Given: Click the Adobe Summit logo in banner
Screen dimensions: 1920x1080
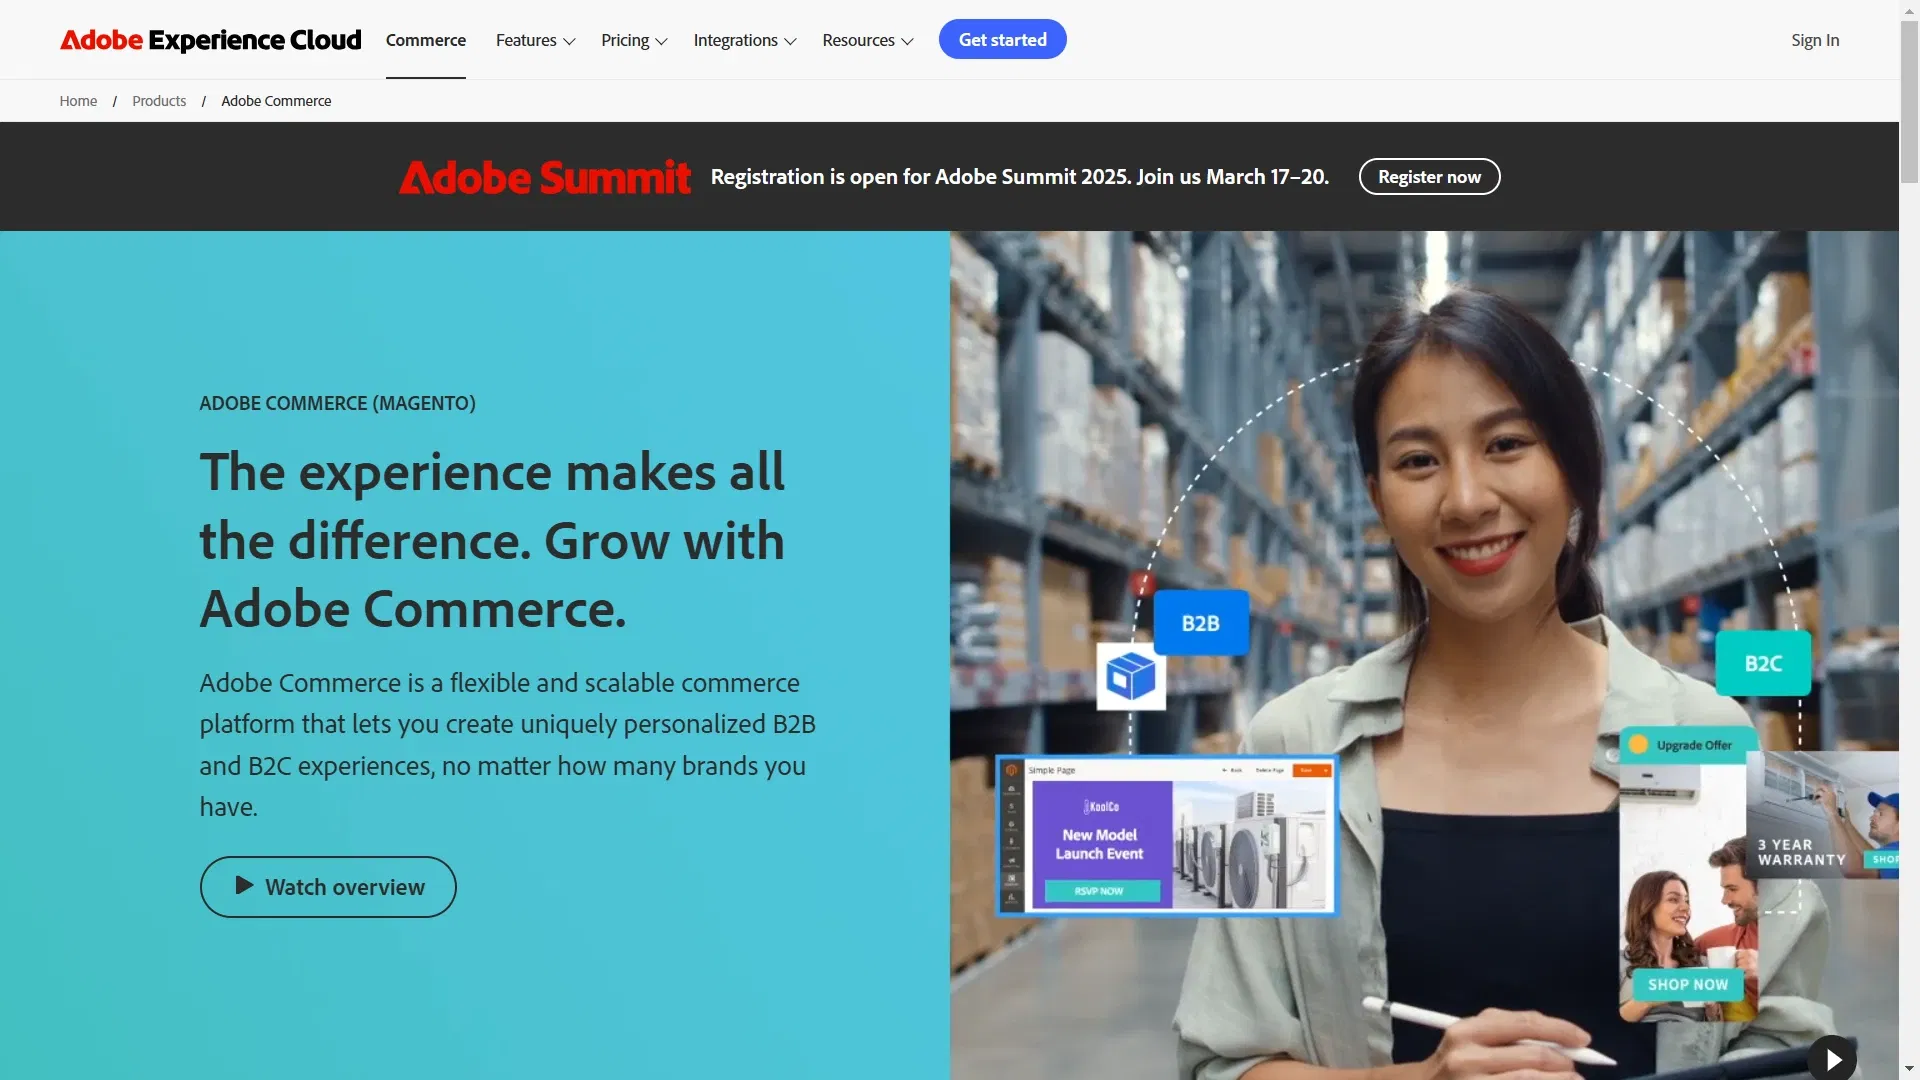Looking at the screenshot, I should coord(544,177).
